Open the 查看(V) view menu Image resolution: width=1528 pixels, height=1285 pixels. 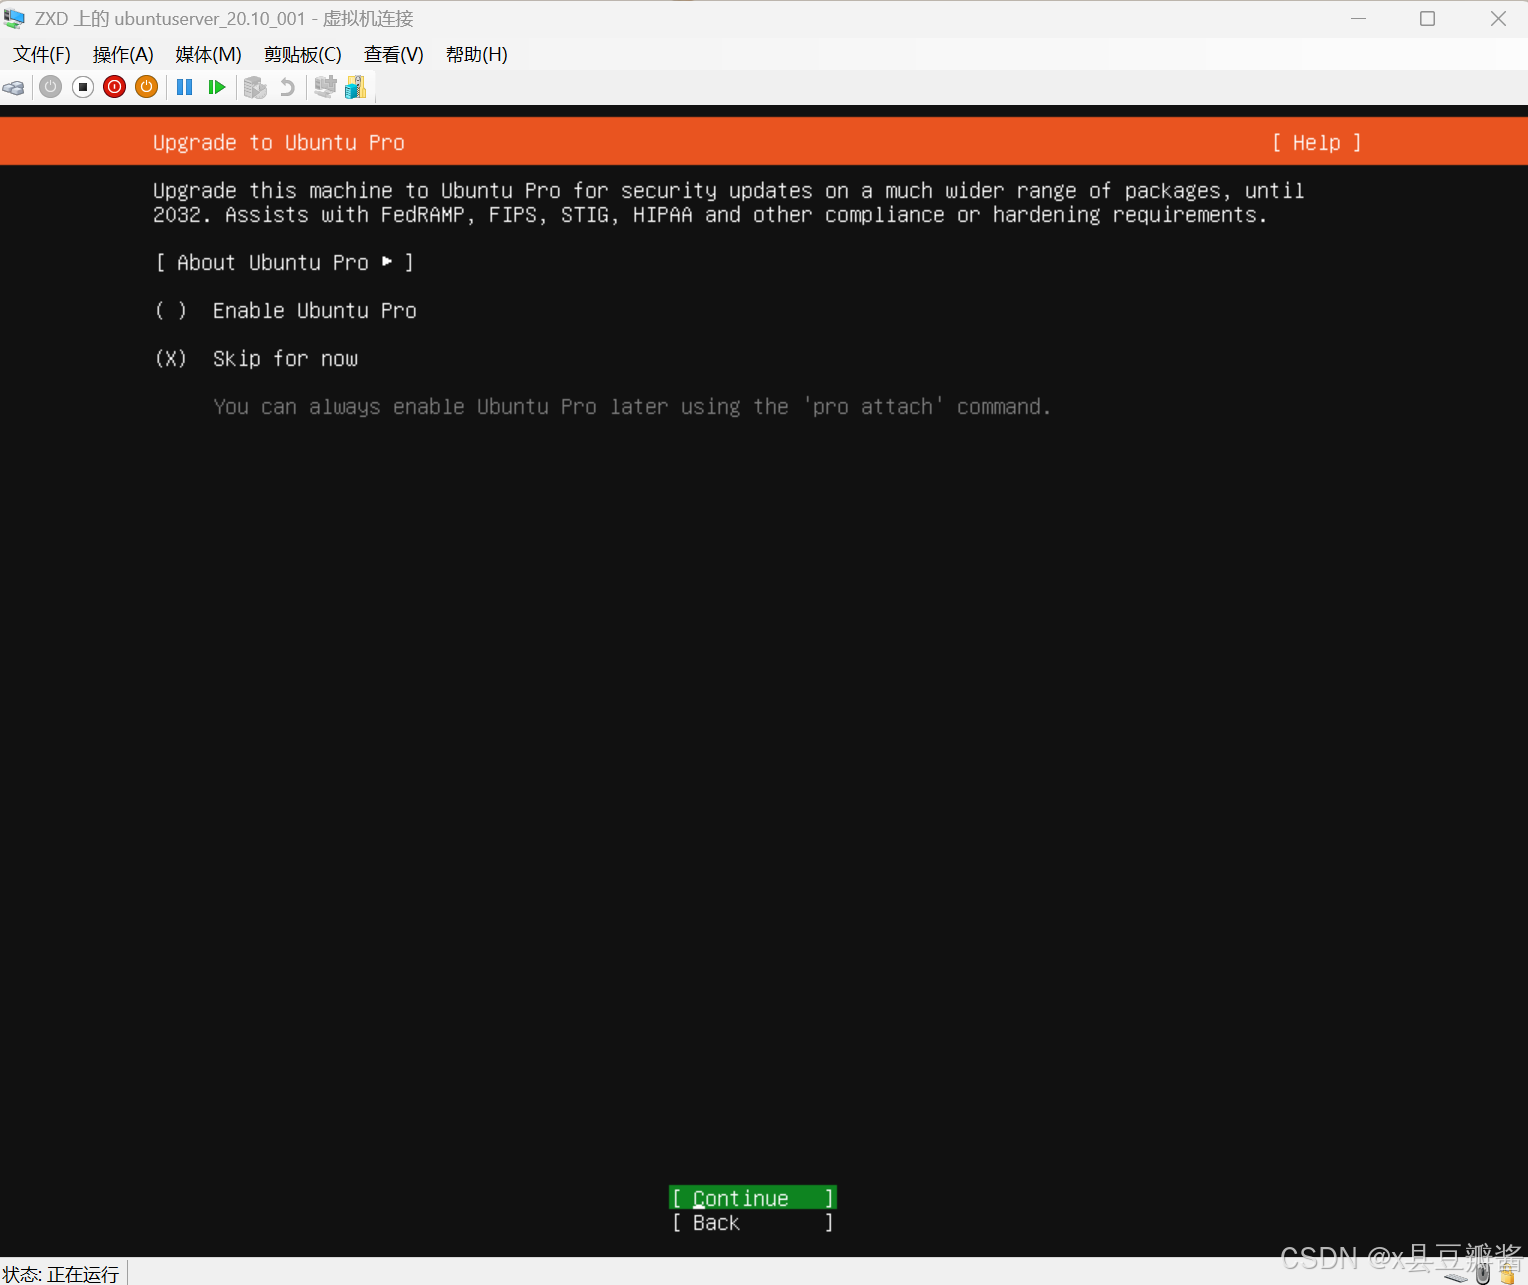[392, 54]
